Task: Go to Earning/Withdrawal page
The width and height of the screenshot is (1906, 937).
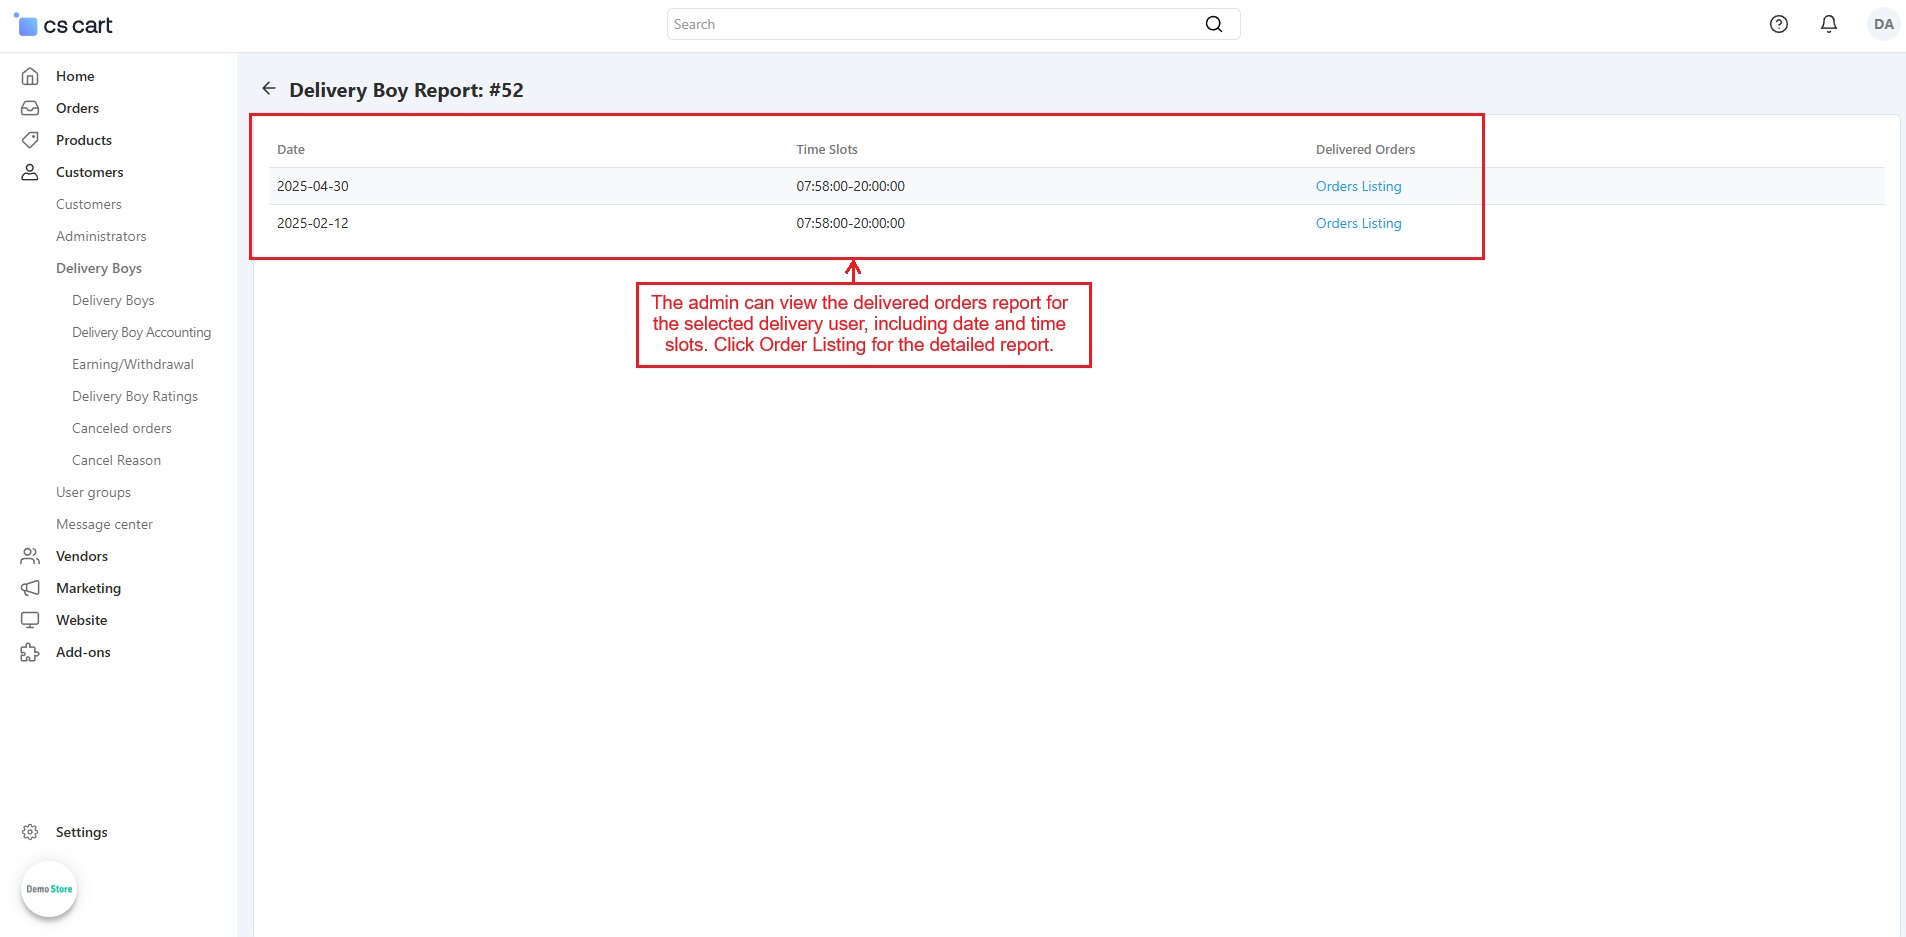Action: (133, 364)
